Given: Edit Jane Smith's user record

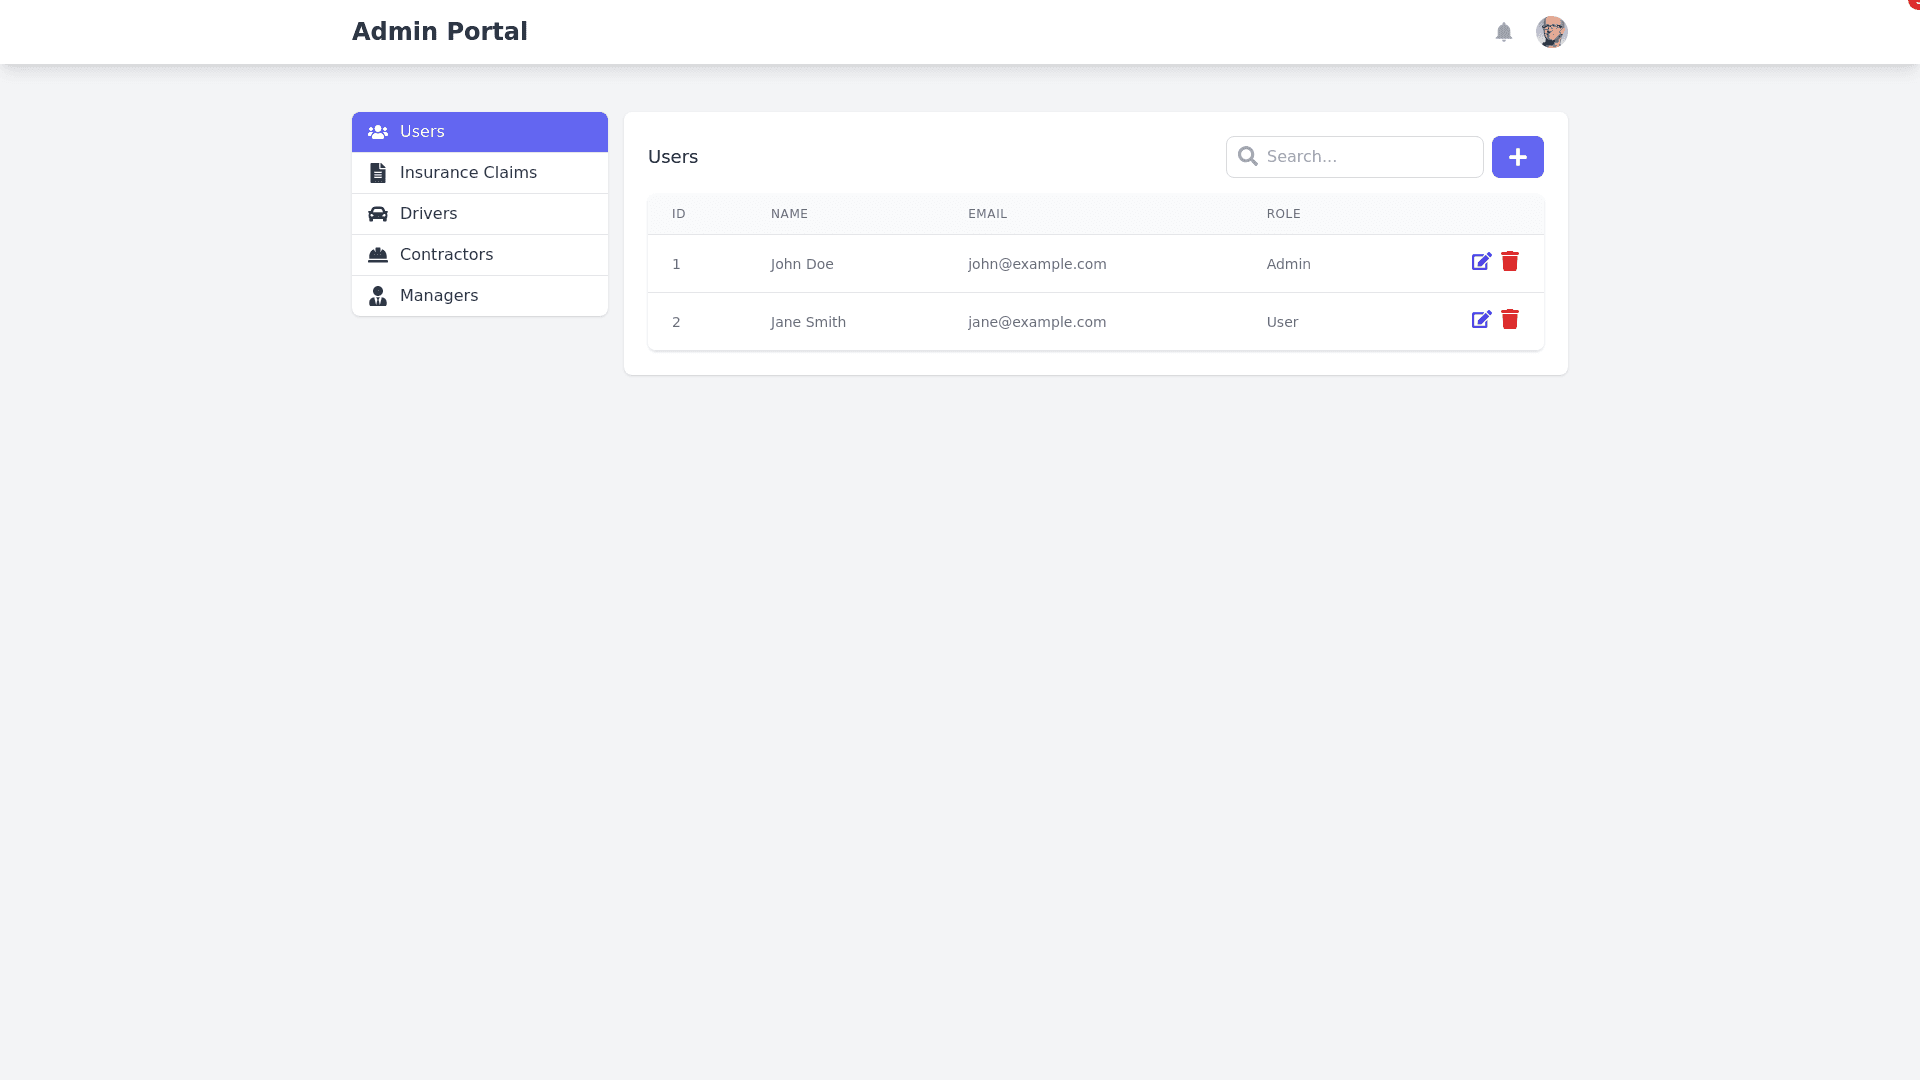Looking at the screenshot, I should pyautogui.click(x=1481, y=320).
